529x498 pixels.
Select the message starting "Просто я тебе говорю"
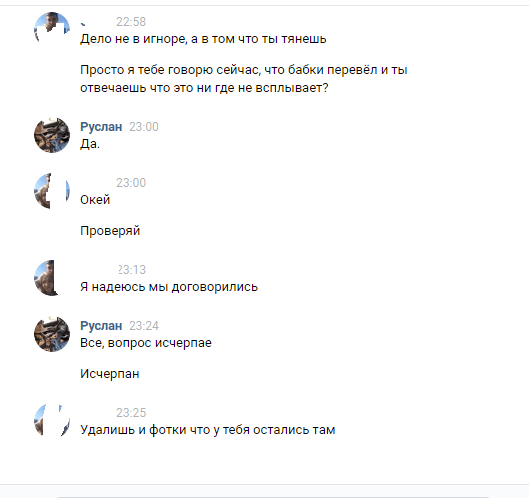tap(244, 79)
